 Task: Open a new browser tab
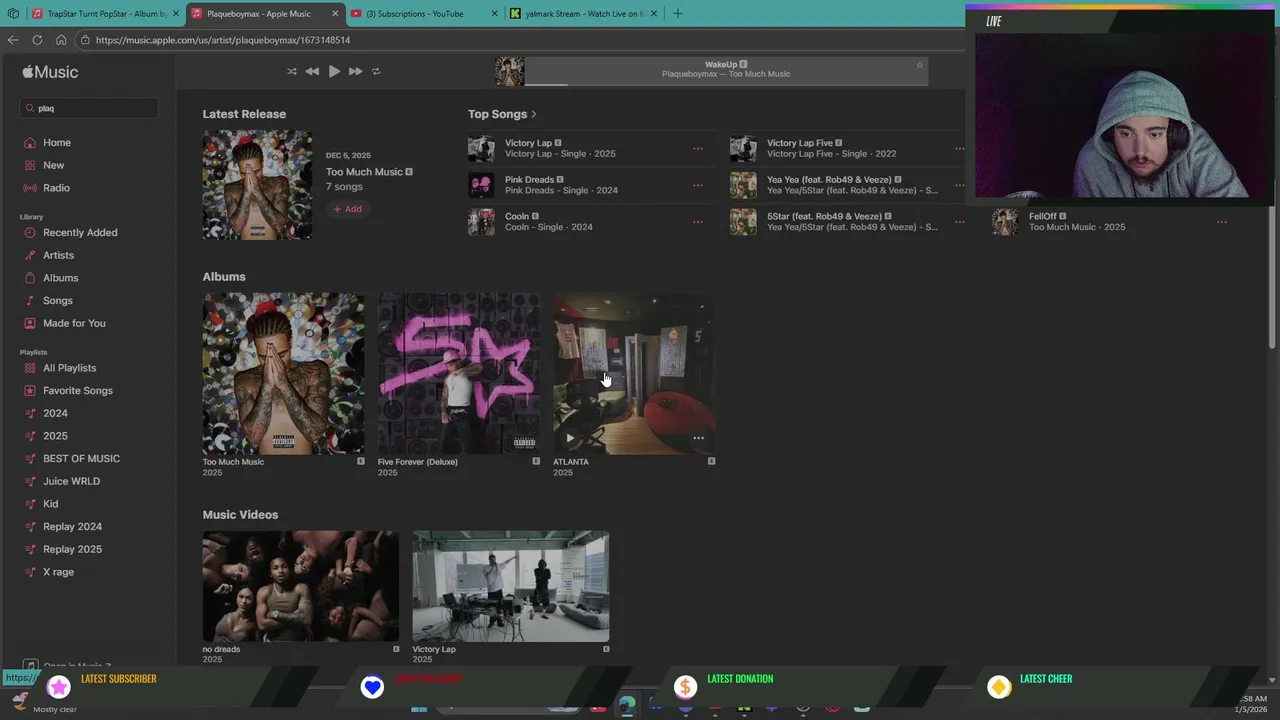pyautogui.click(x=678, y=14)
